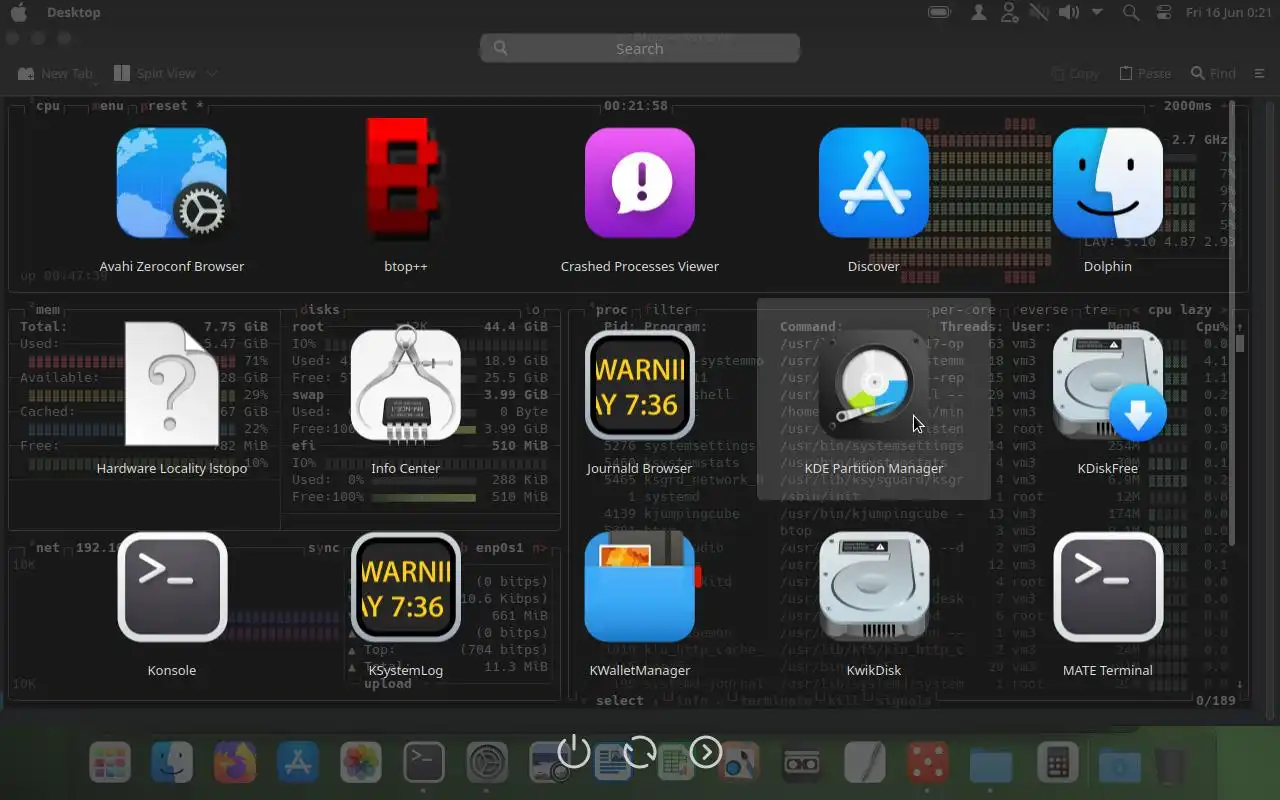This screenshot has height=800, width=1280.
Task: Click the power off button
Action: pyautogui.click(x=574, y=752)
